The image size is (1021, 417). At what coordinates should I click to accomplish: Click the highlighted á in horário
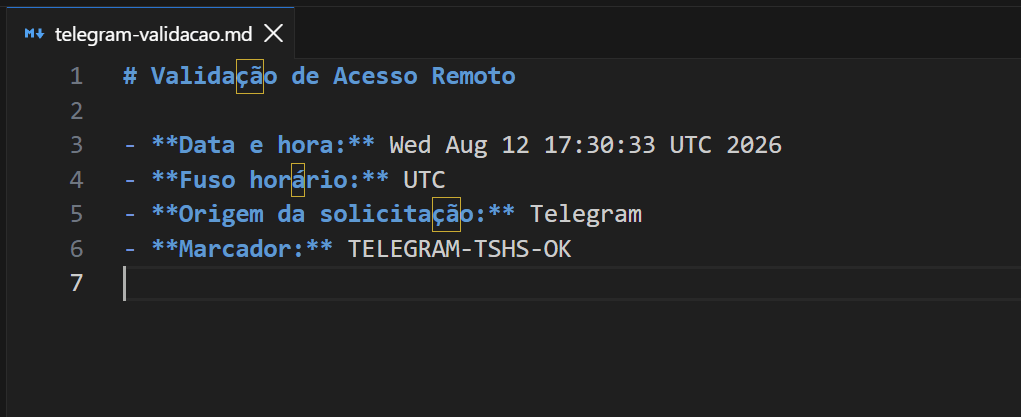pos(298,180)
